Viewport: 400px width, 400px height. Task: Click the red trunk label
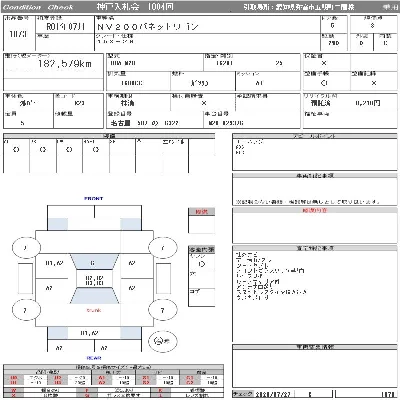pos(94,310)
